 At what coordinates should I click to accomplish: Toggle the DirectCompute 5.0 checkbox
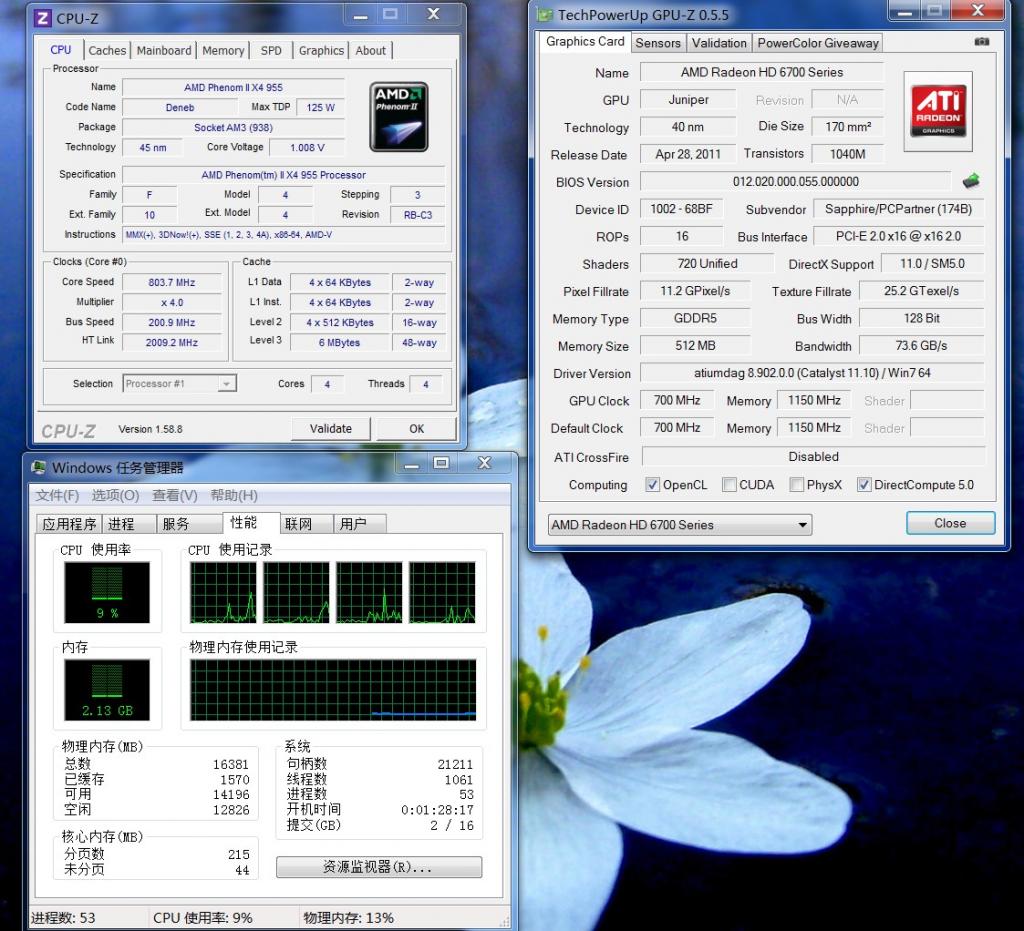tap(864, 484)
